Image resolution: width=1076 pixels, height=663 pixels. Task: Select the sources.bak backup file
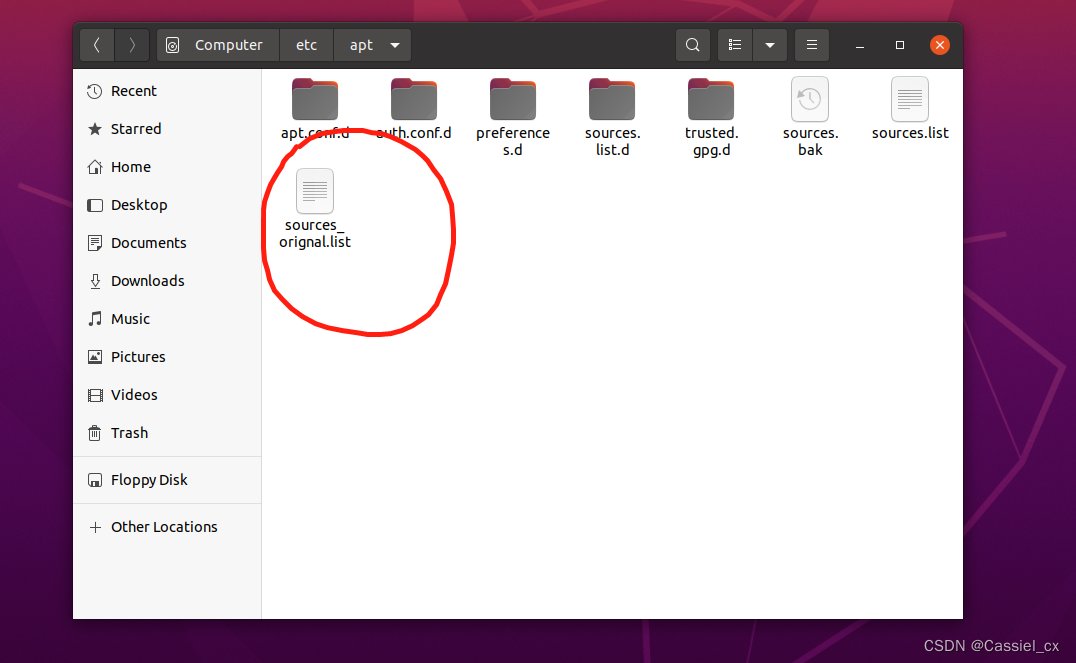810,99
